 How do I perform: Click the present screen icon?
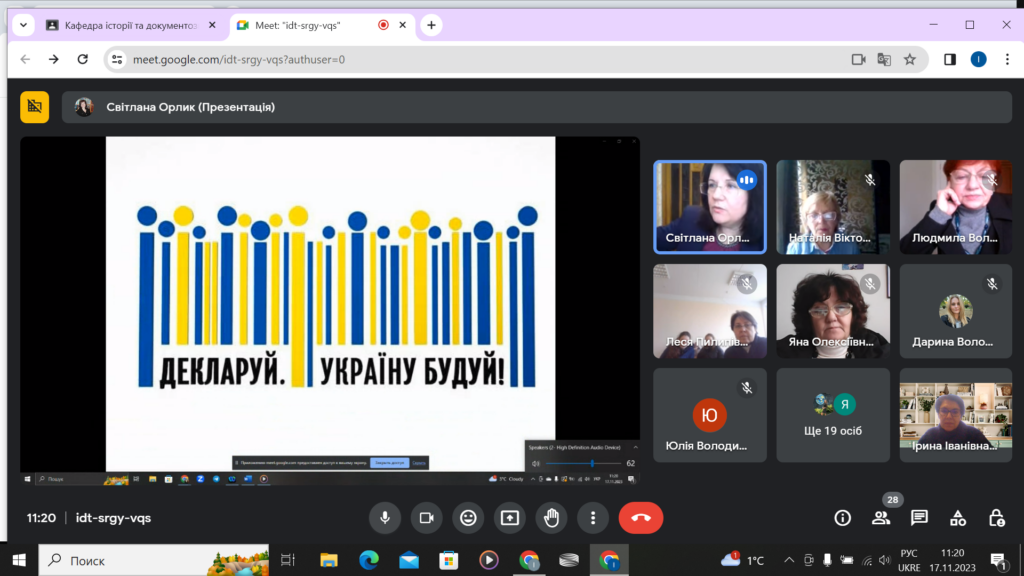pos(509,517)
